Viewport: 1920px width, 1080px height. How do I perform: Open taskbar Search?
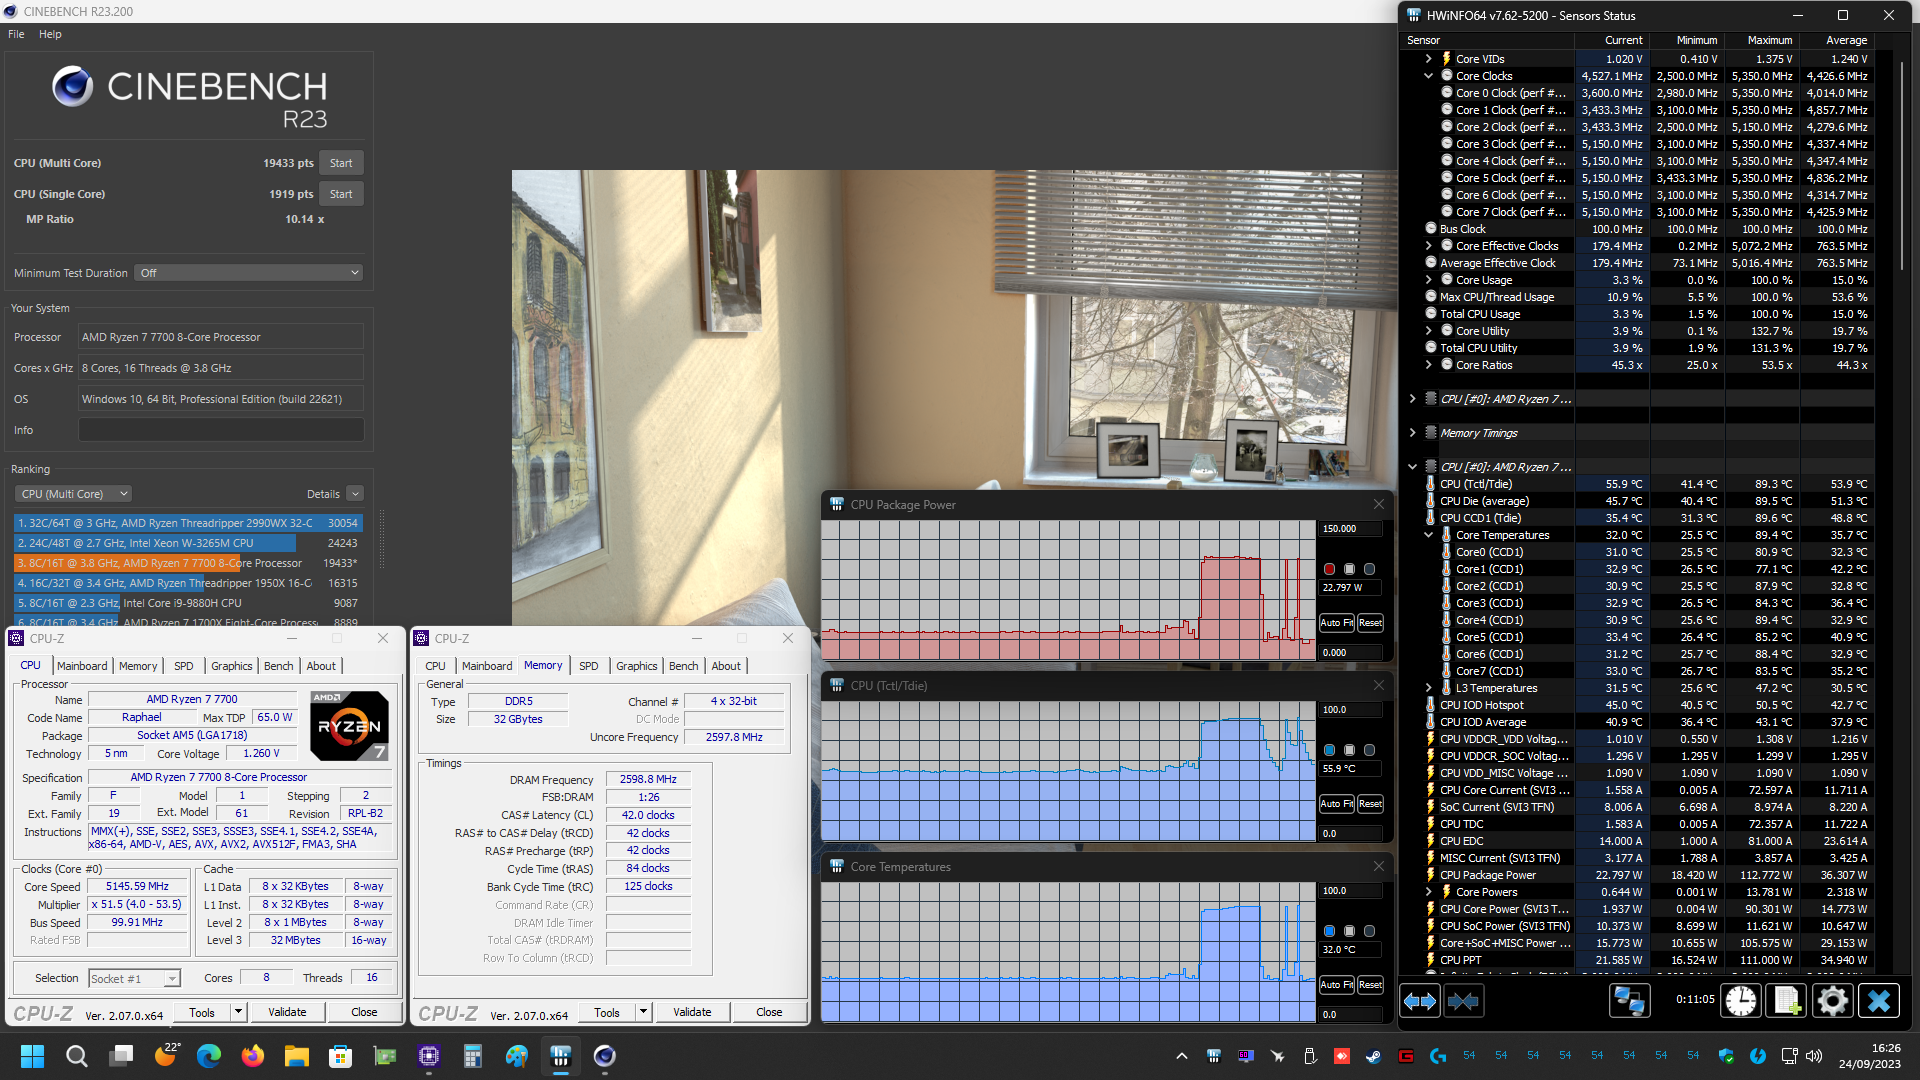pos(76,1056)
